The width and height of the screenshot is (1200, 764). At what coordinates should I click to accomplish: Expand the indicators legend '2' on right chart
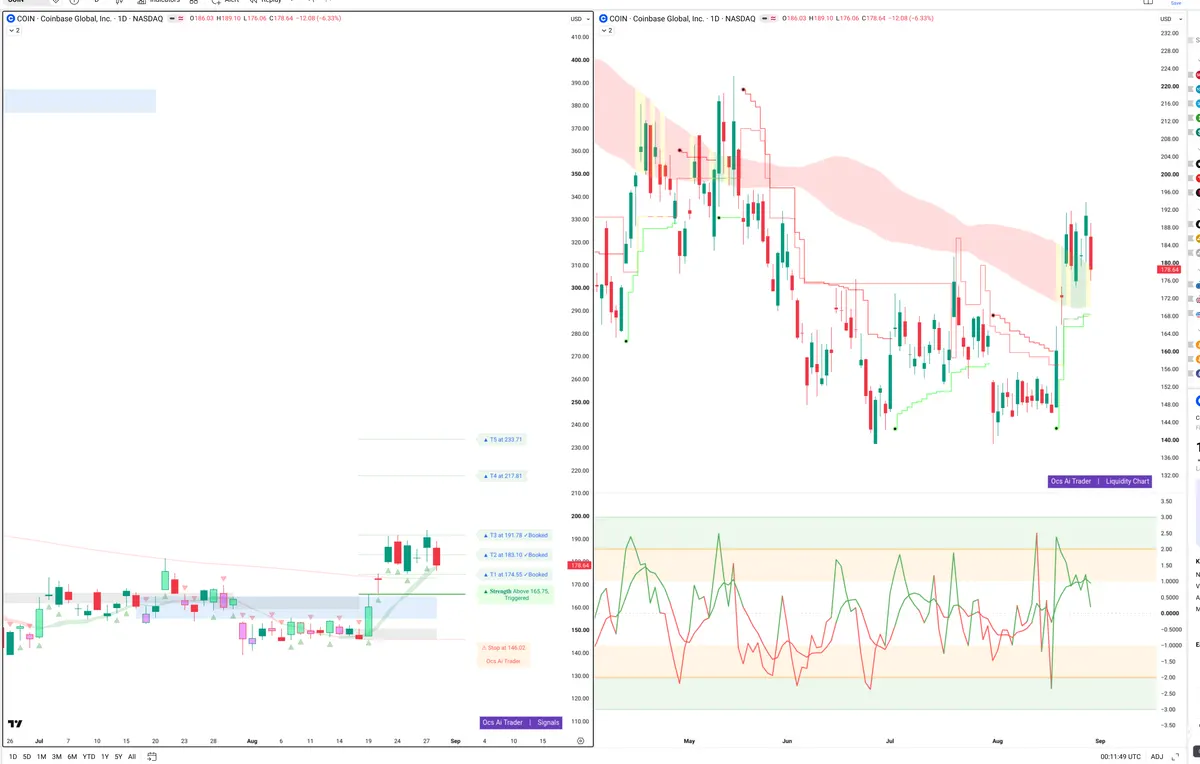coord(606,31)
